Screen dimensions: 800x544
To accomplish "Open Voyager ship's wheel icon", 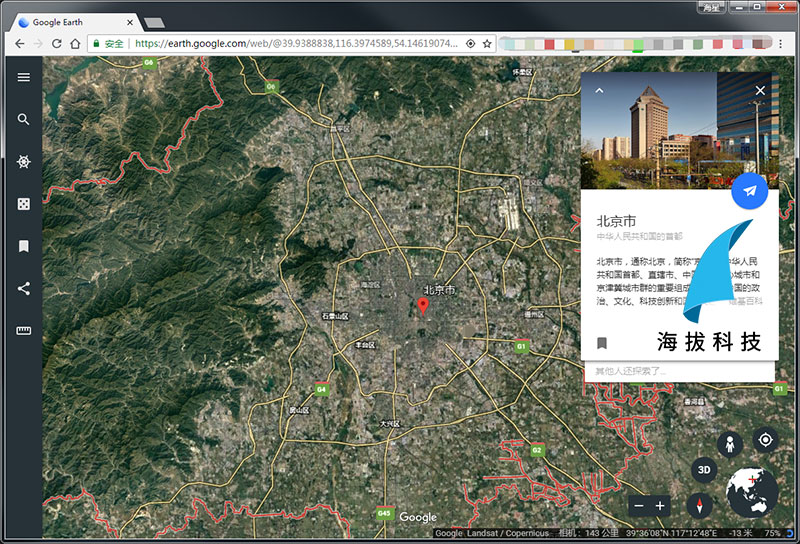I will pyautogui.click(x=23, y=162).
